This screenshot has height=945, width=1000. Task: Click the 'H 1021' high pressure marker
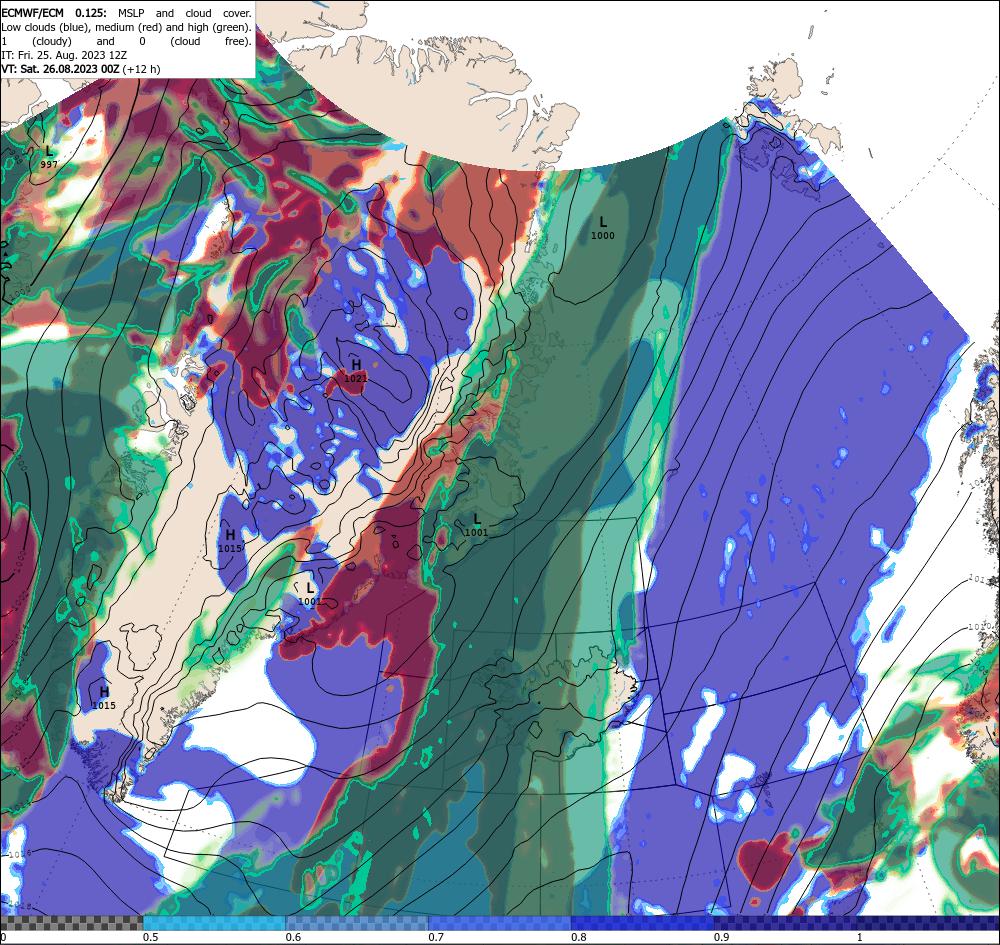[x=356, y=370]
